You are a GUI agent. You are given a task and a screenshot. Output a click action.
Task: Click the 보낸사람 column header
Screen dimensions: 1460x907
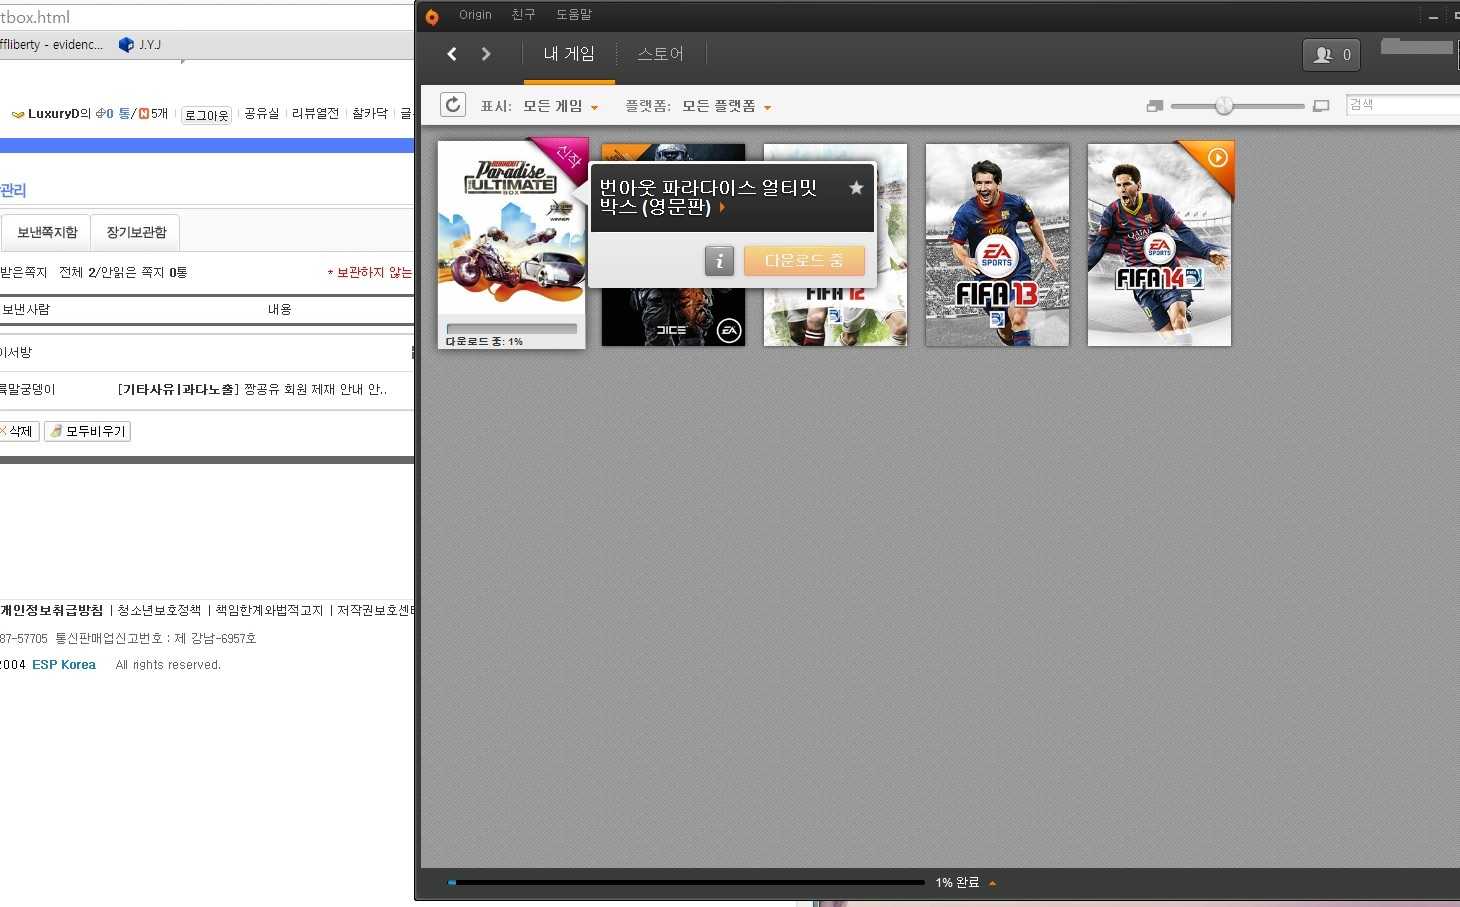tap(26, 310)
